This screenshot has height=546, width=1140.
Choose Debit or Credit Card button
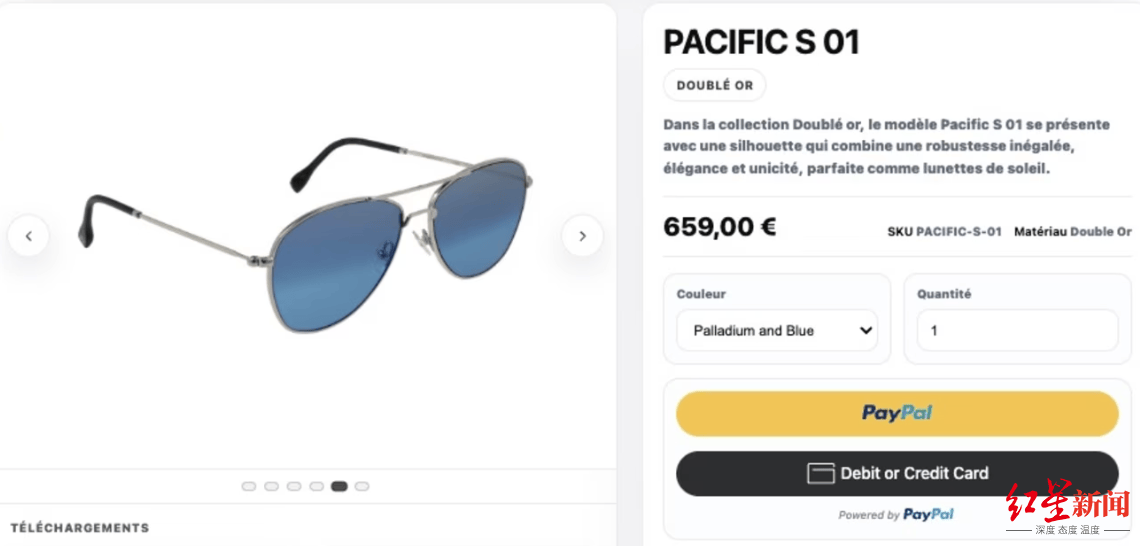[896, 473]
